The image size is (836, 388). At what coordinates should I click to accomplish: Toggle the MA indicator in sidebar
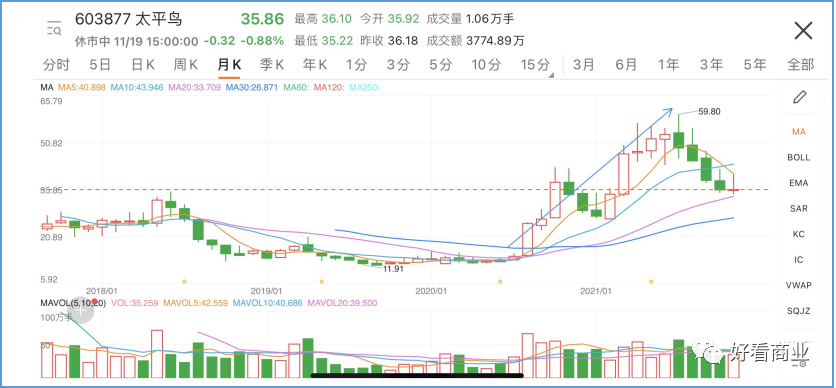pyautogui.click(x=798, y=132)
